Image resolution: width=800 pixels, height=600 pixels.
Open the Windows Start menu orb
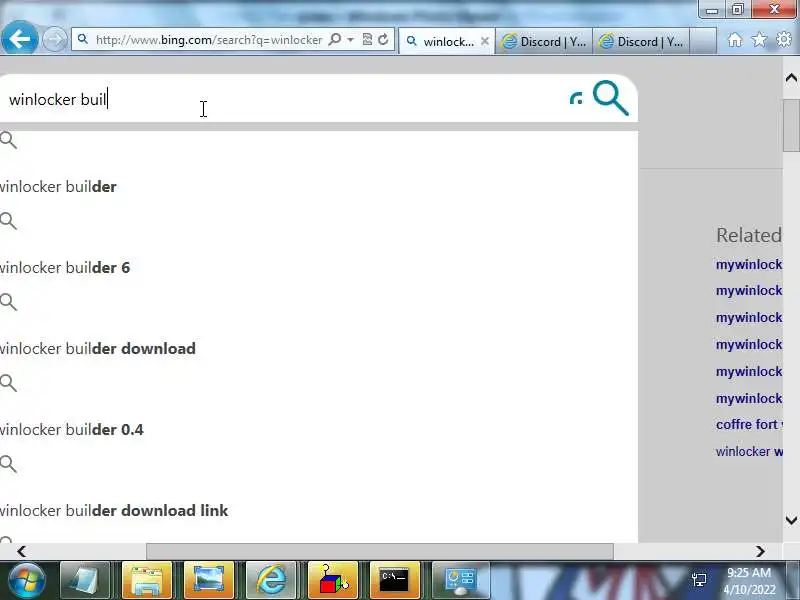pos(26,580)
